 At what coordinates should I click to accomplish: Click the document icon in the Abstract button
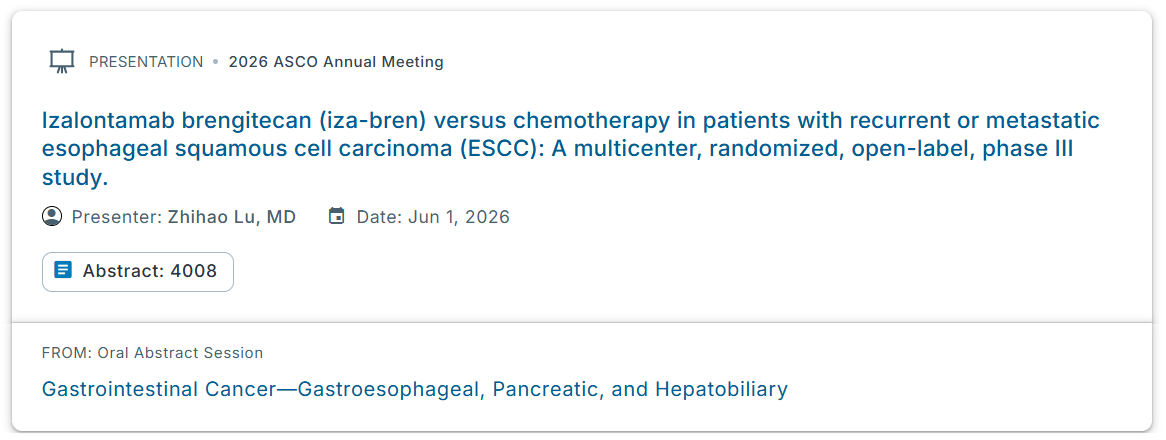63,271
